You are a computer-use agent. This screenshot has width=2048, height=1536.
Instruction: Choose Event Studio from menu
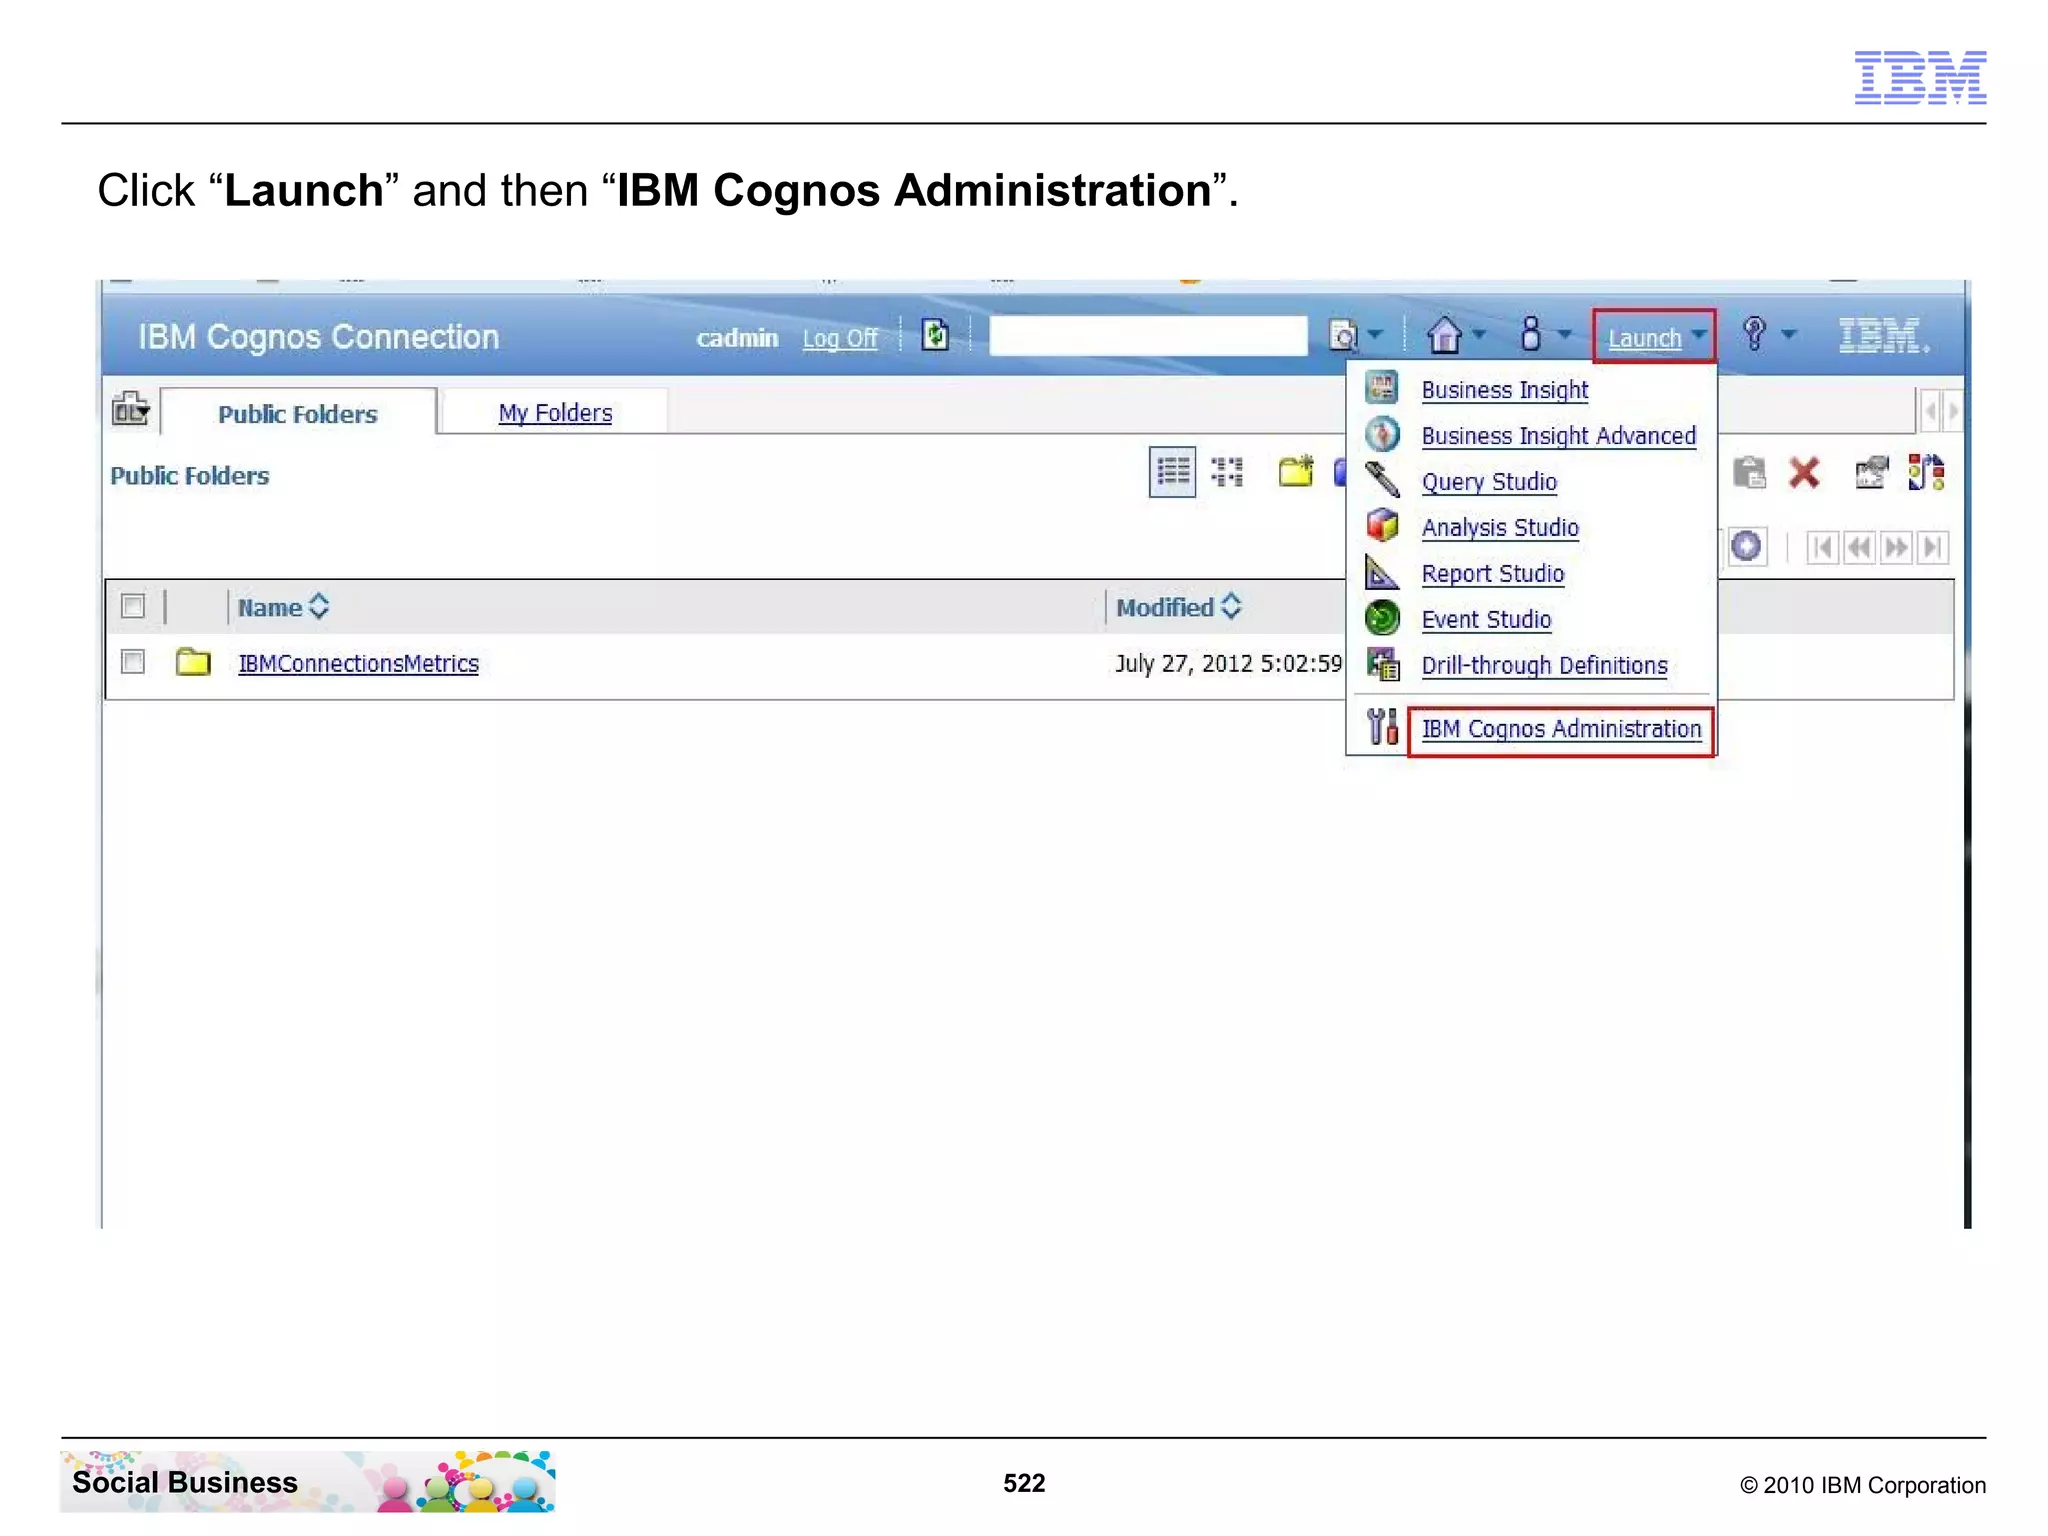pyautogui.click(x=1486, y=619)
